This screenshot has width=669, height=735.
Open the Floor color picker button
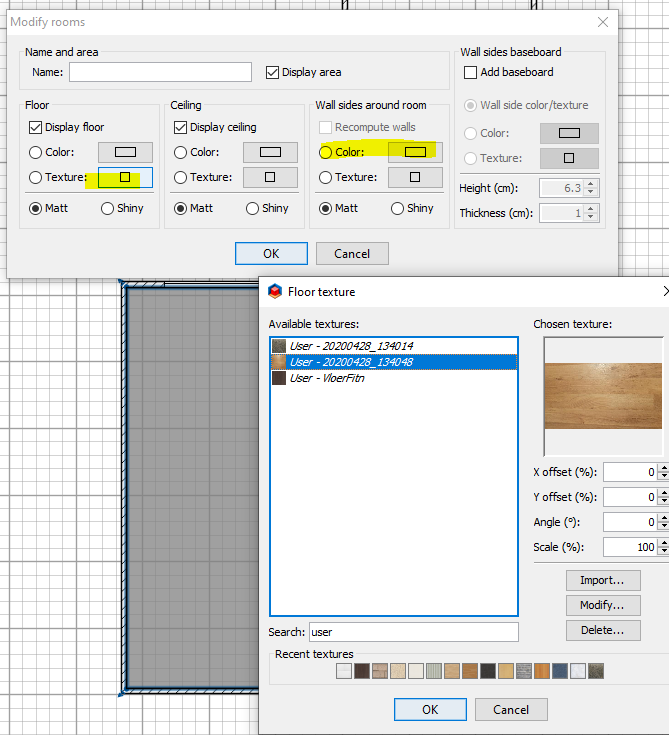pyautogui.click(x=125, y=152)
